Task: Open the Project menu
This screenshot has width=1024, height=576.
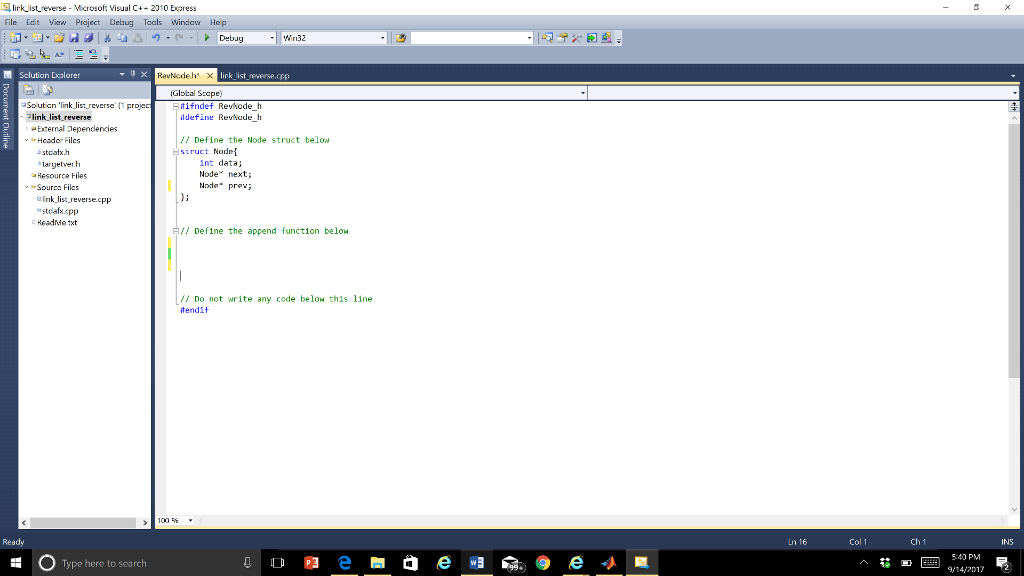Action: pos(87,22)
